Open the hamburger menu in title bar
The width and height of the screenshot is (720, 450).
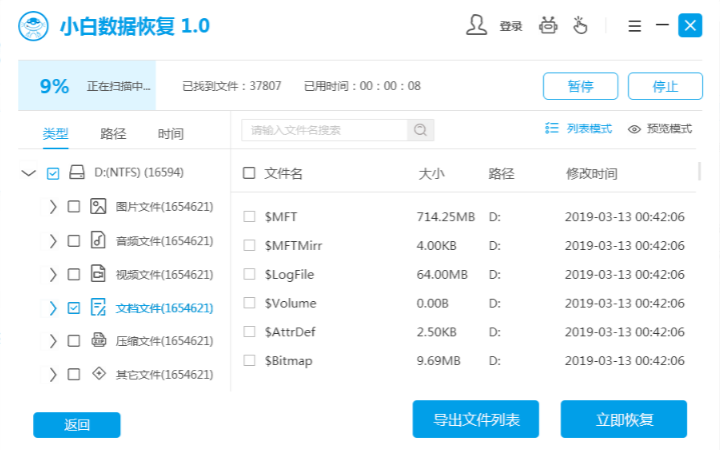click(x=634, y=25)
